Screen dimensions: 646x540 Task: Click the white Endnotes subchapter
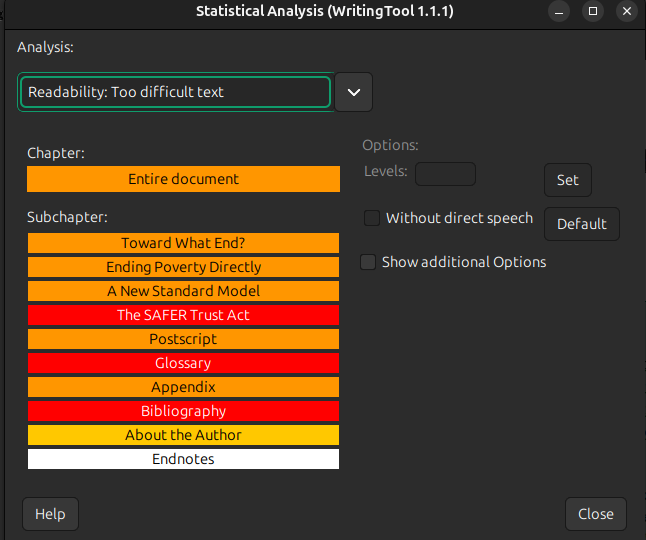(x=183, y=459)
